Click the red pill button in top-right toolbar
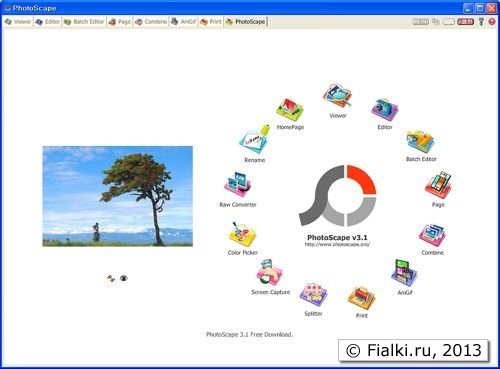 click(465, 22)
